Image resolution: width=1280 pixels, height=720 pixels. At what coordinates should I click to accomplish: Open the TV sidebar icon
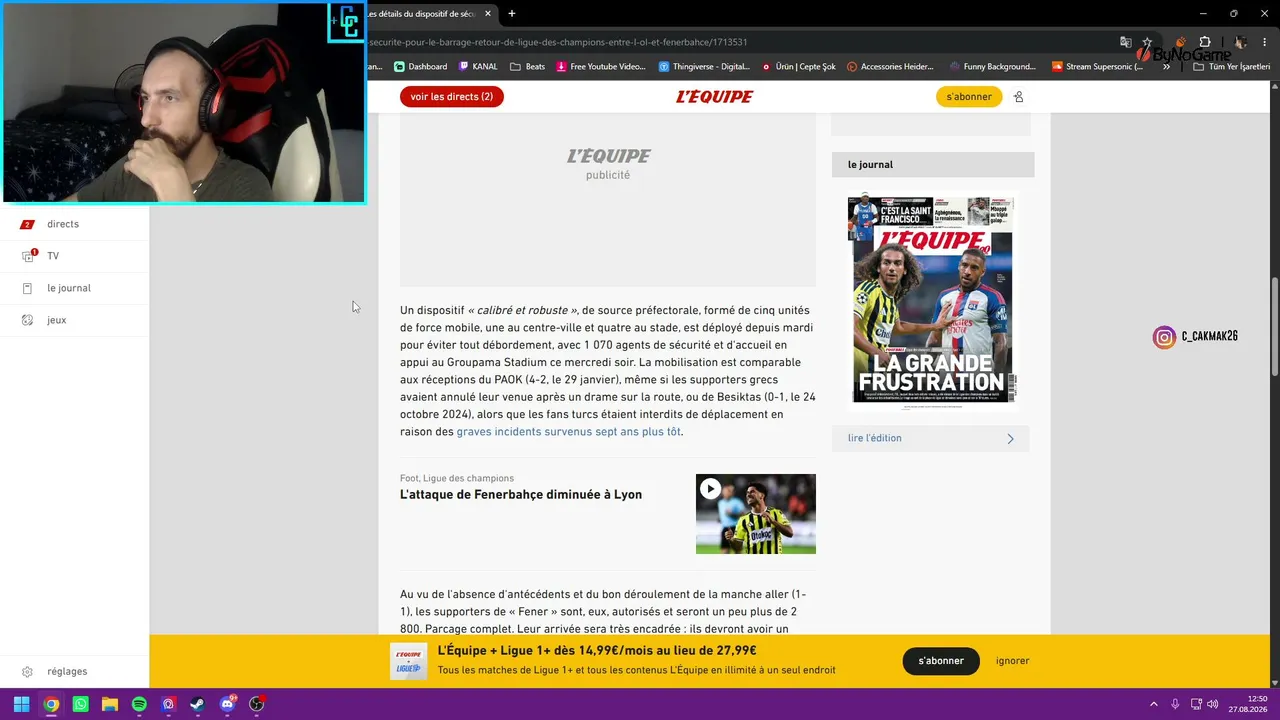click(28, 256)
